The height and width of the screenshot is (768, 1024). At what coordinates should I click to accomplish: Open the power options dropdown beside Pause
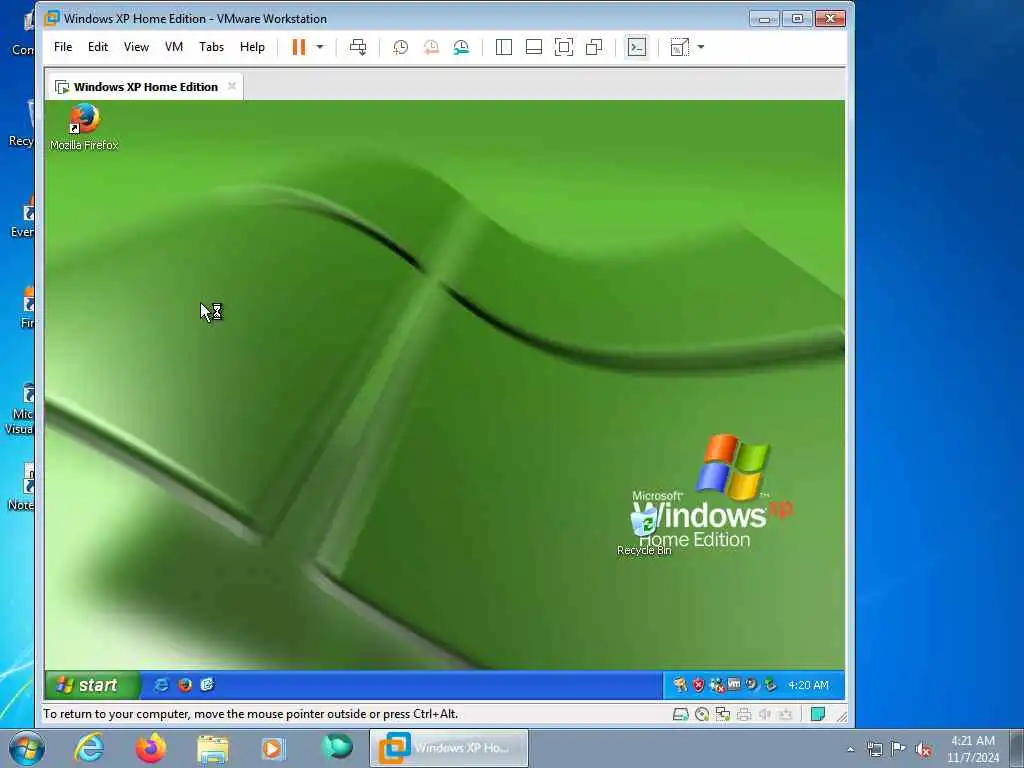(320, 47)
